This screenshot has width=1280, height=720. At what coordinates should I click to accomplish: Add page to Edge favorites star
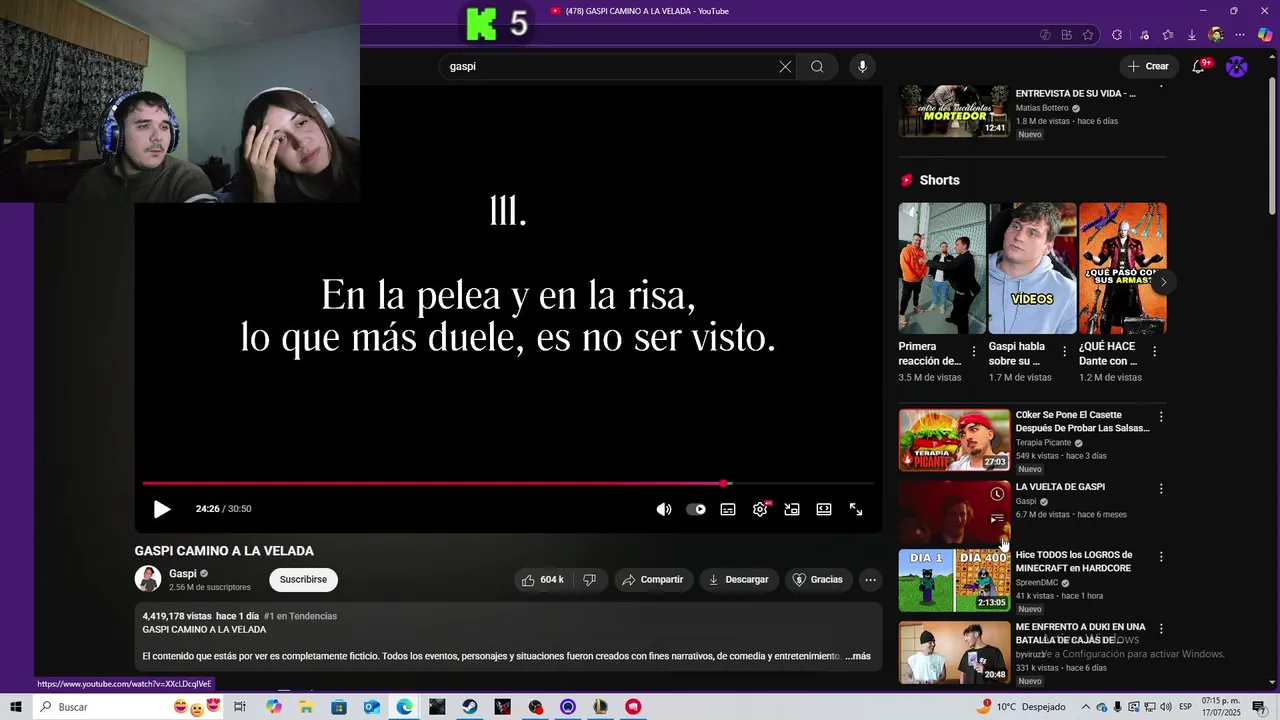coord(1088,35)
